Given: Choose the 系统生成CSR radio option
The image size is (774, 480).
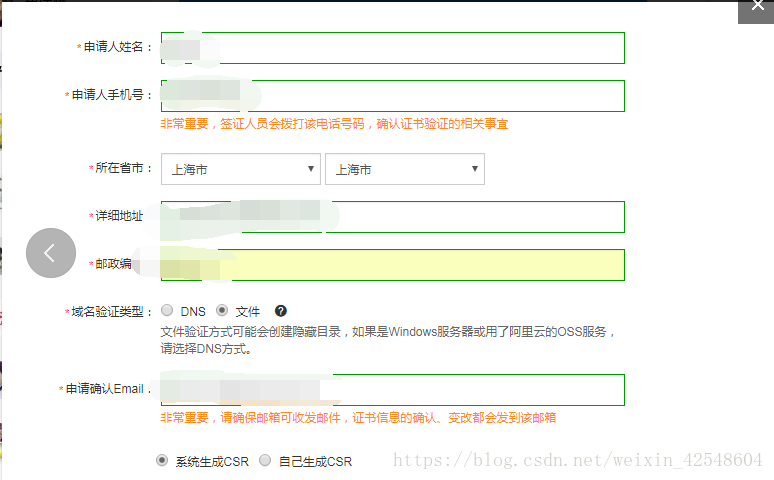Looking at the screenshot, I should coord(161,460).
